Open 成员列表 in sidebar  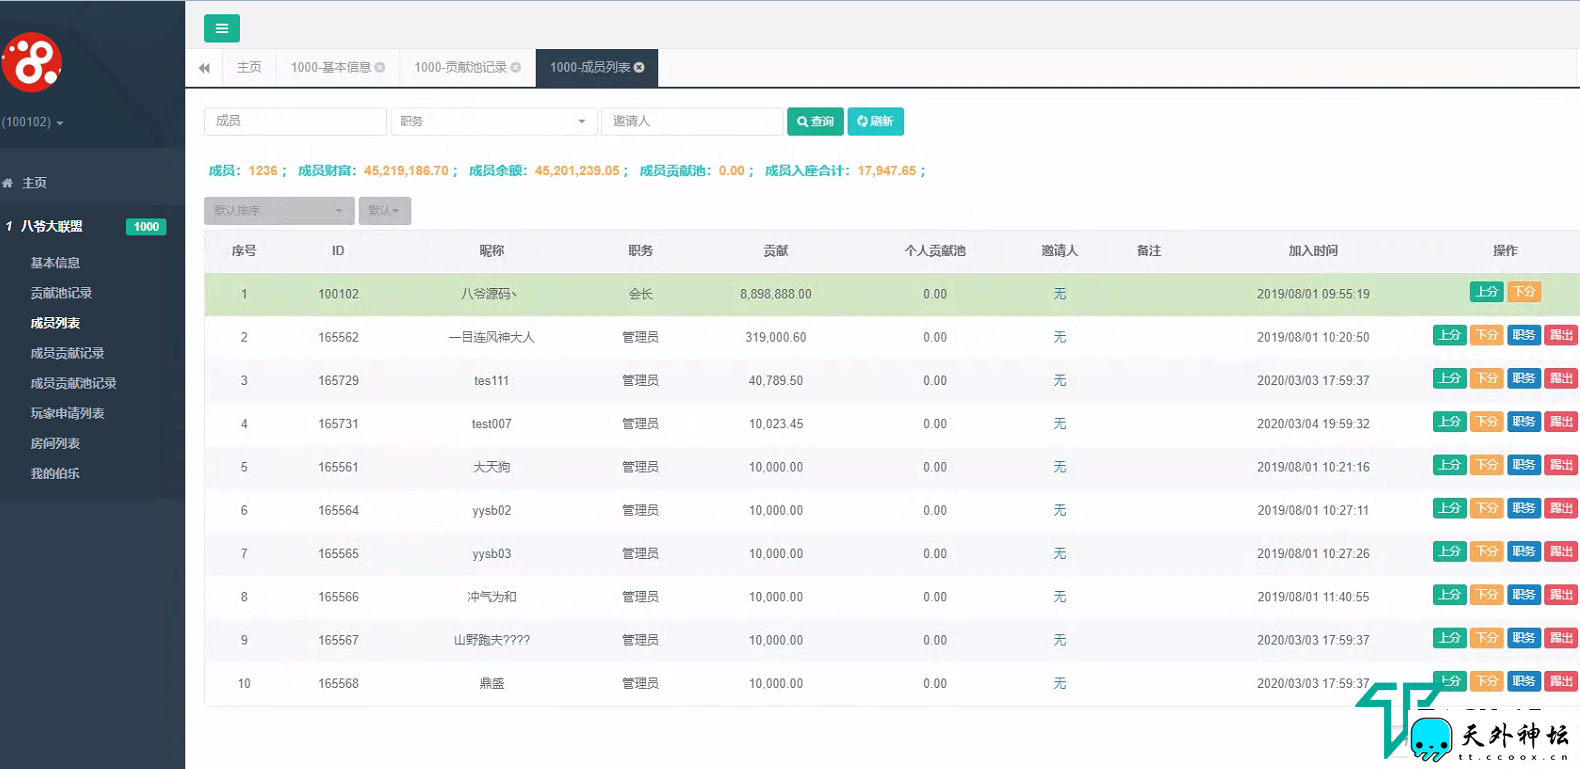tap(55, 323)
